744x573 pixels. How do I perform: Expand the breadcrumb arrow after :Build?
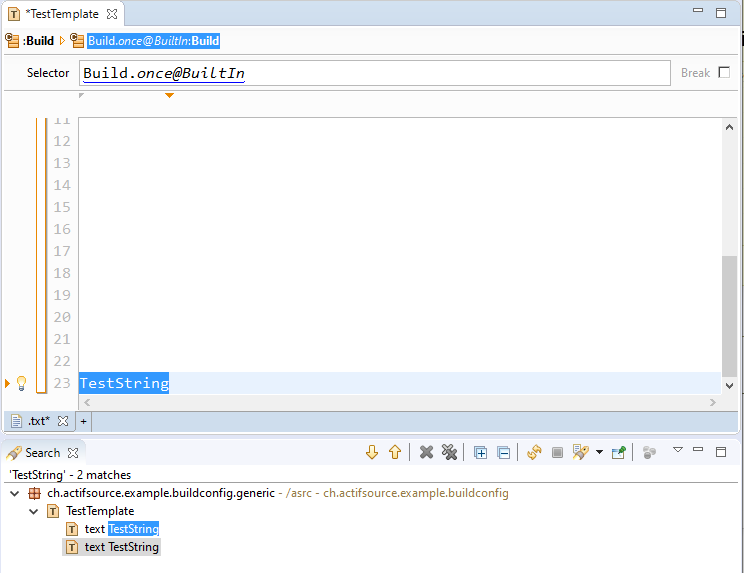coord(62,41)
